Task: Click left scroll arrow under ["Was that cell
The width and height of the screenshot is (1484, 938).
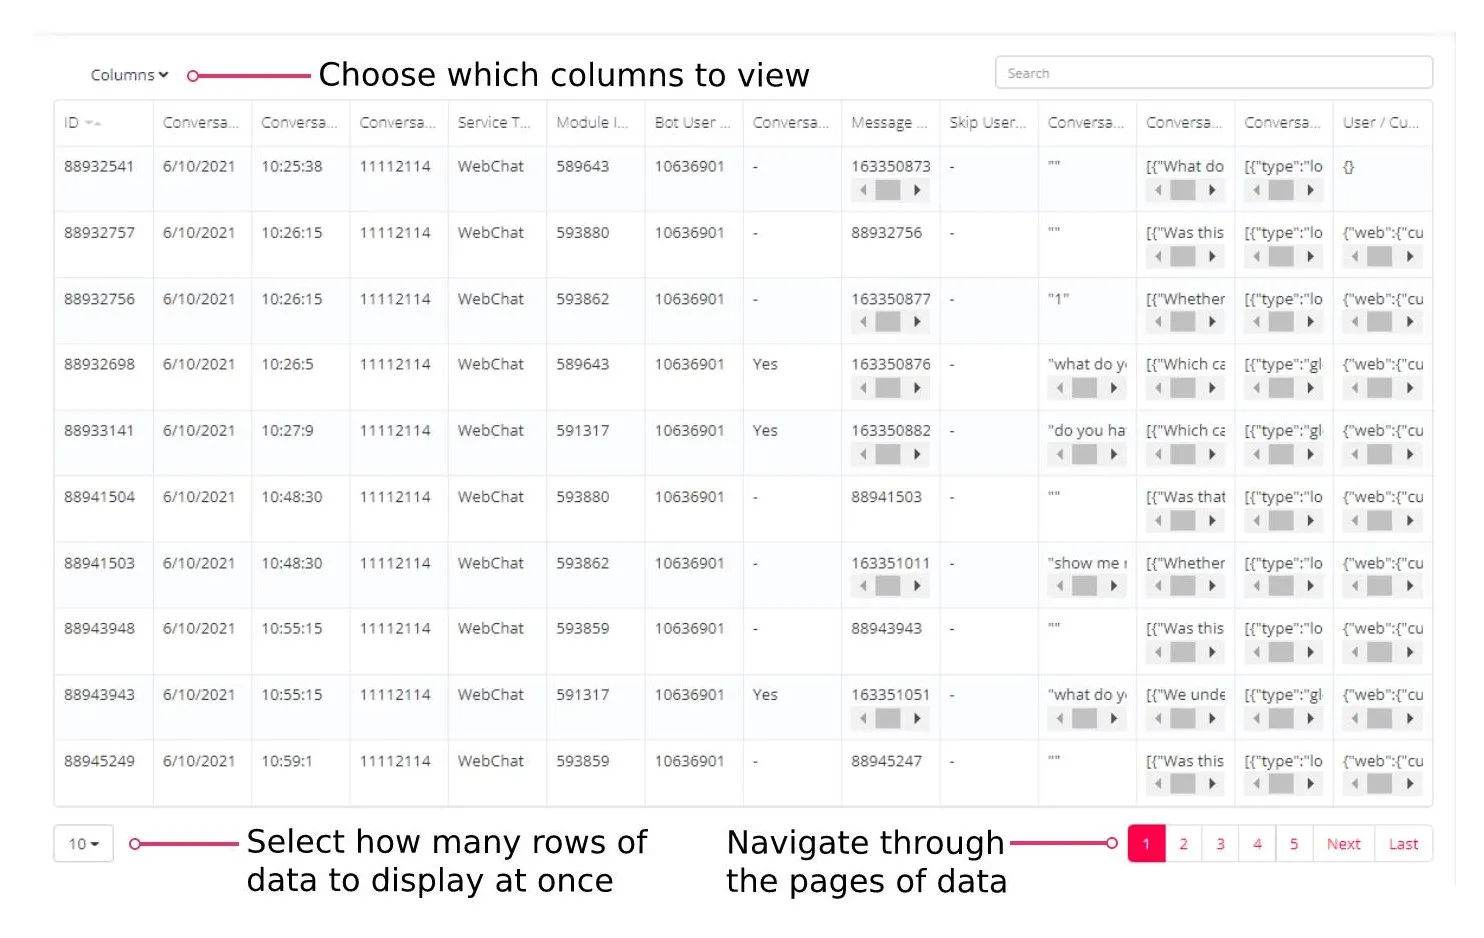Action: [1158, 520]
